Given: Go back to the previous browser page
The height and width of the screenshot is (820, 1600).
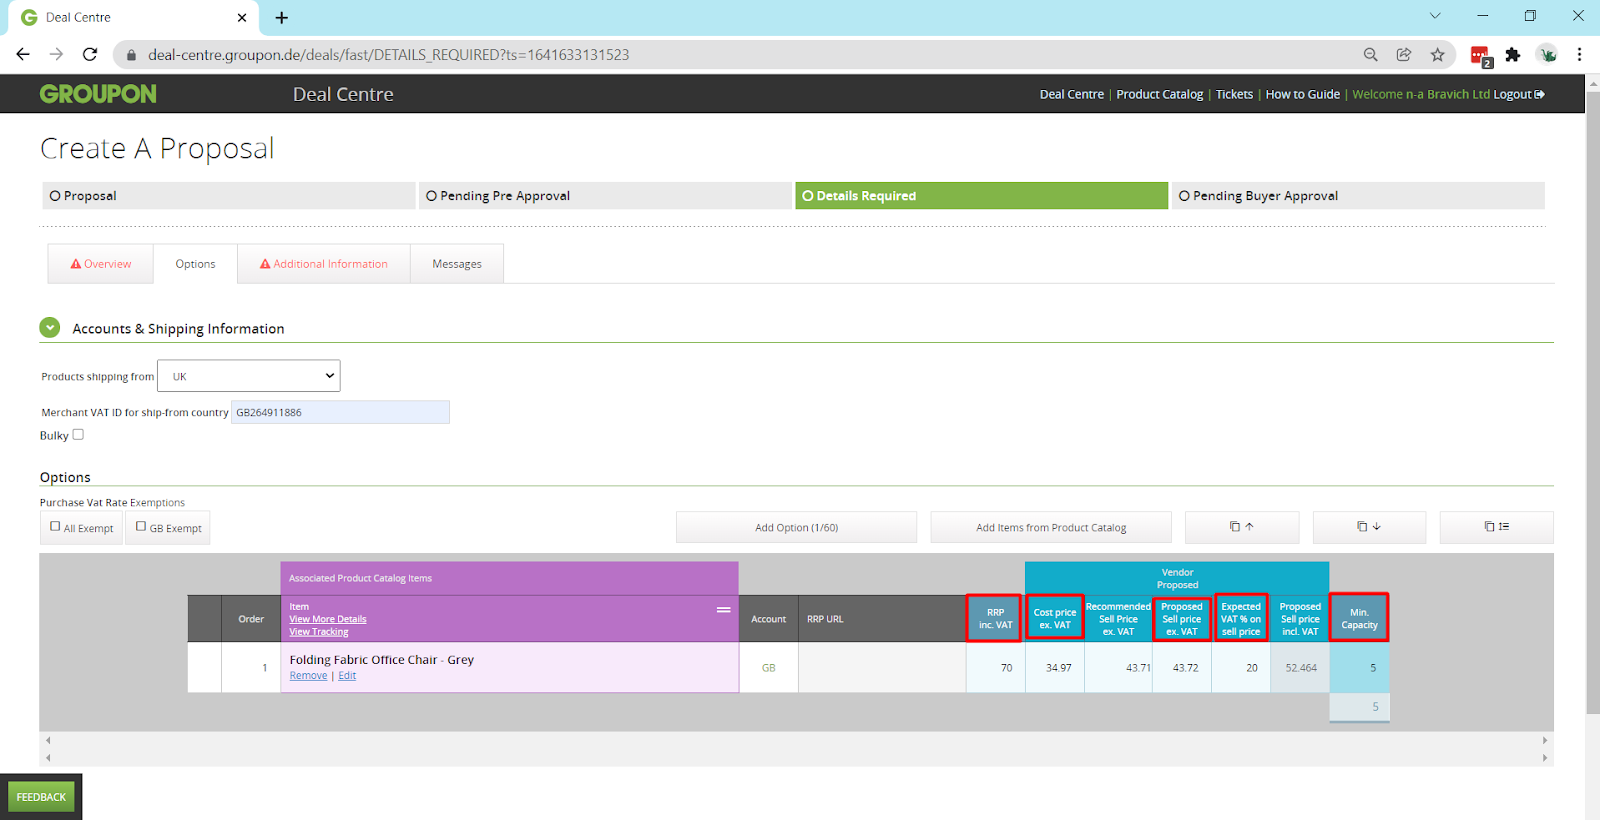Looking at the screenshot, I should [x=23, y=55].
